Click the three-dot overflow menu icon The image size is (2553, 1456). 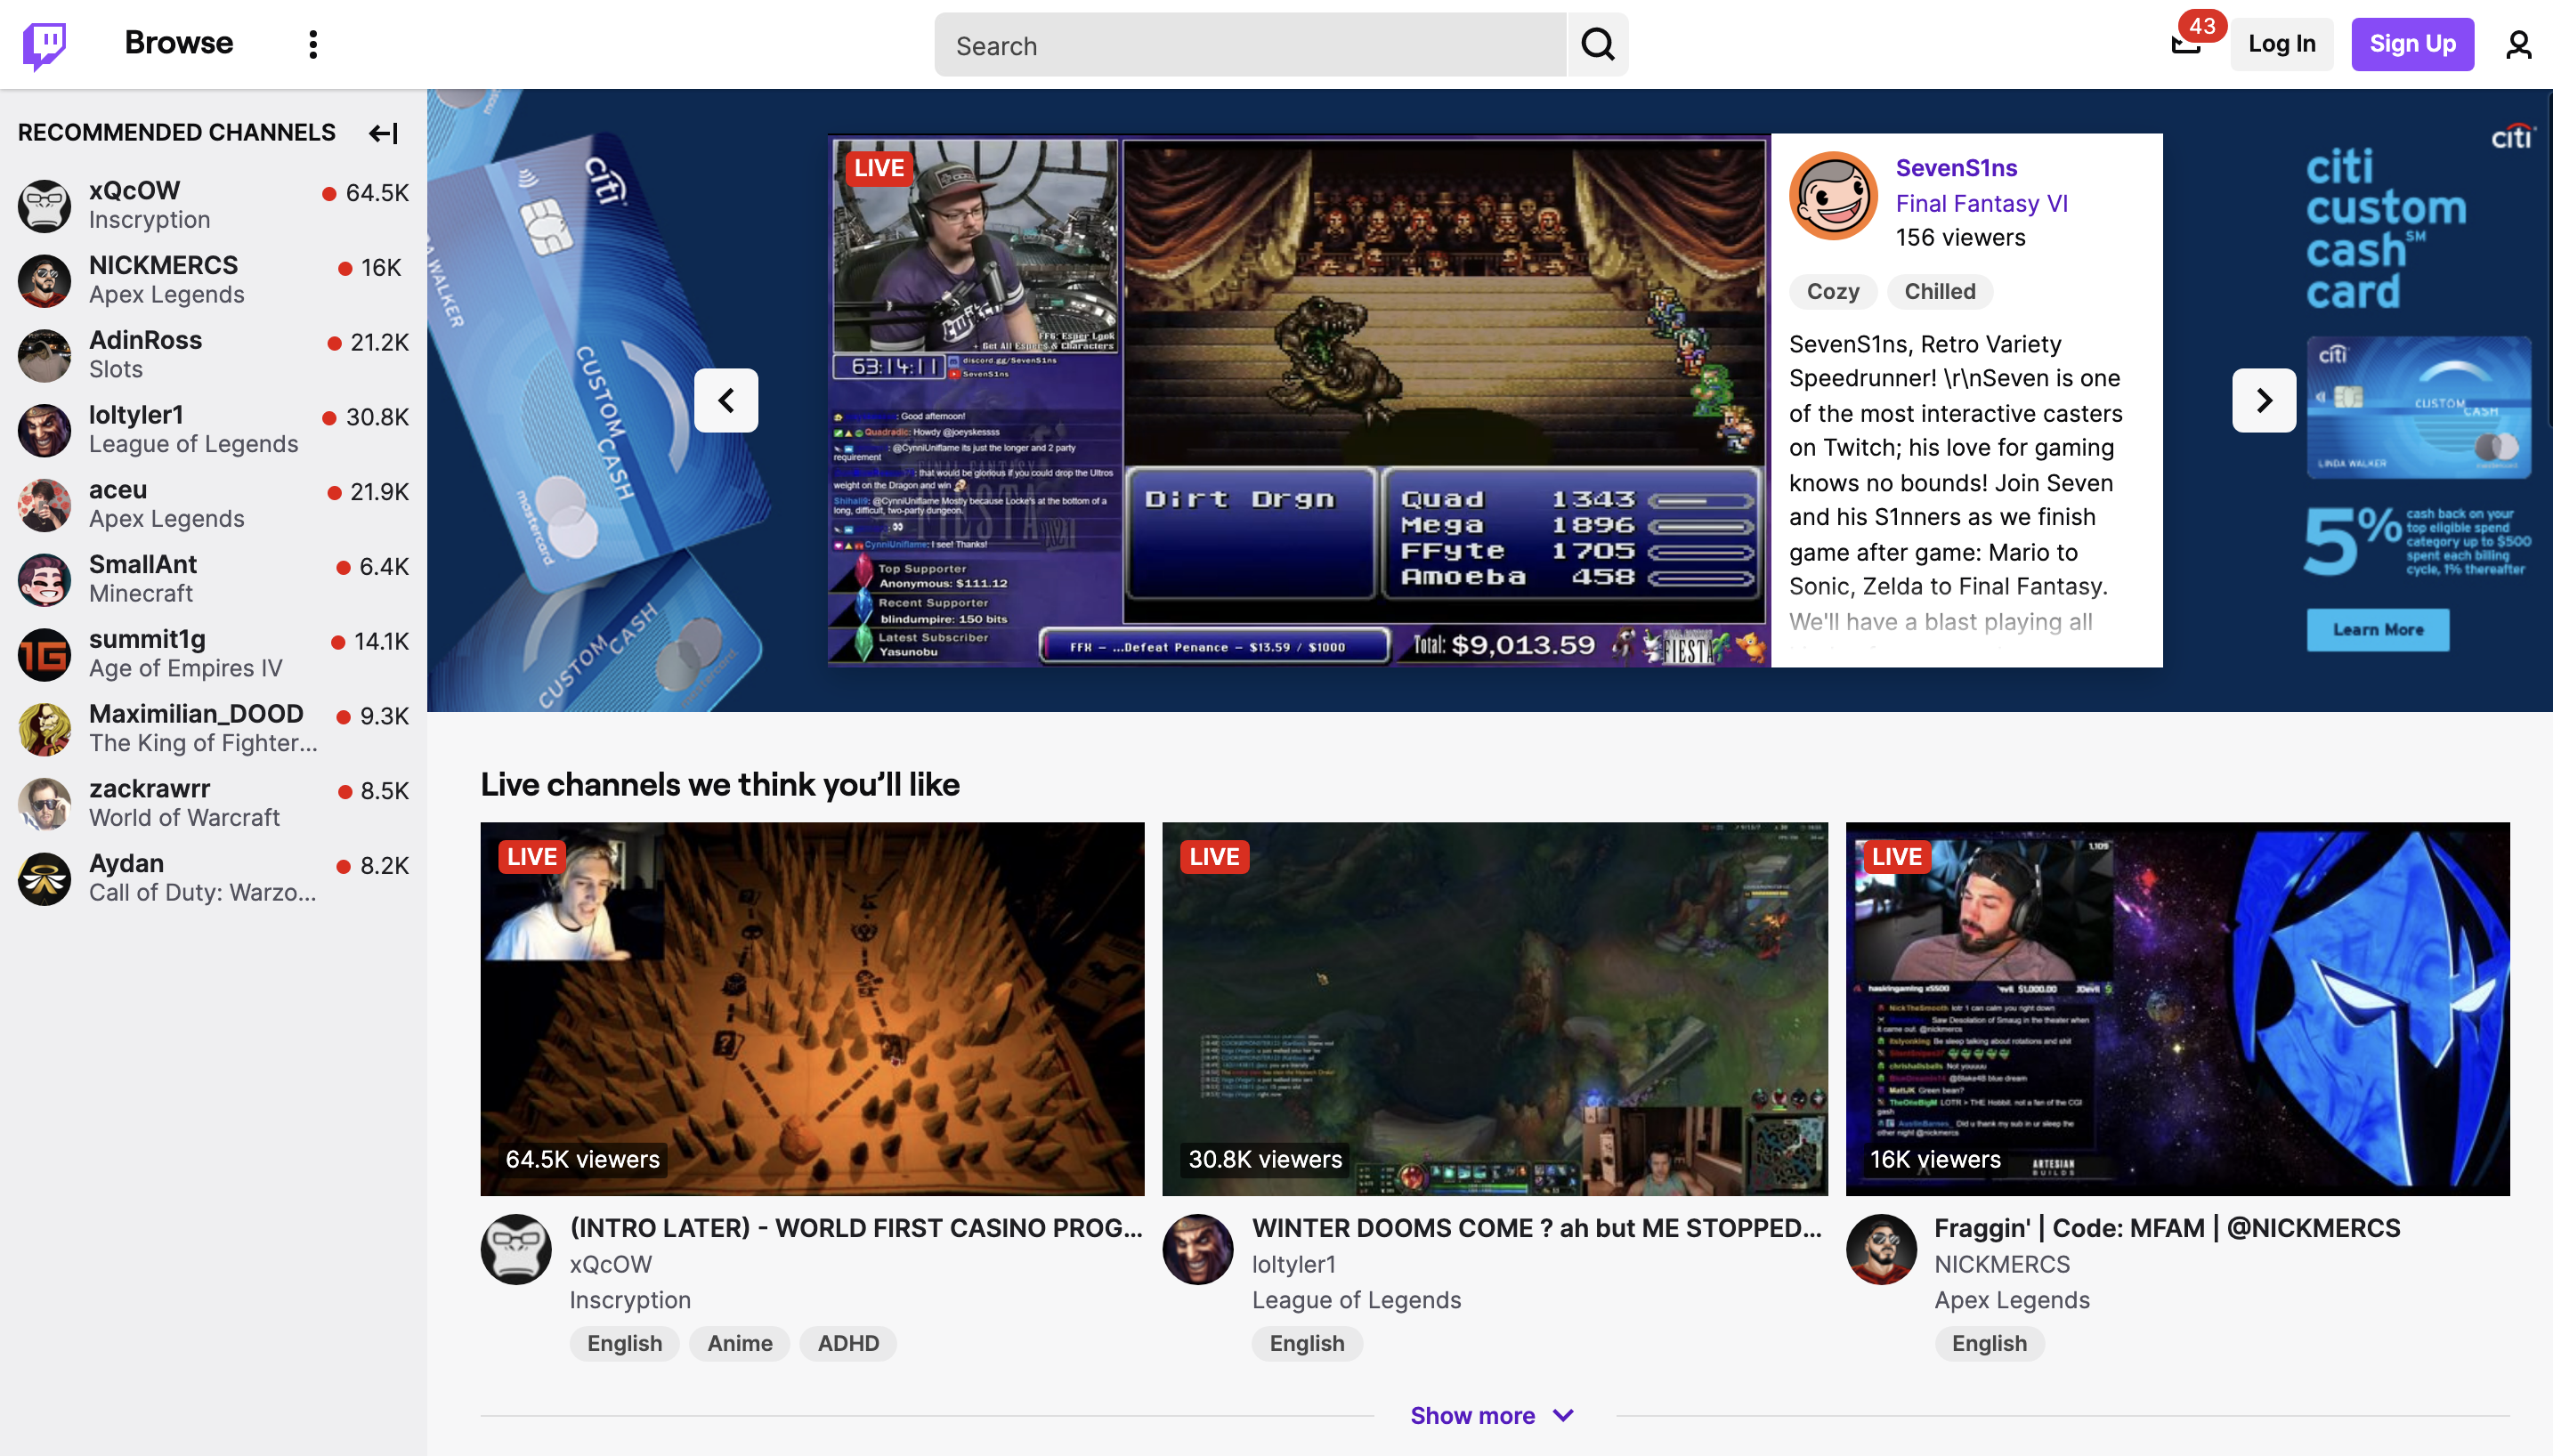click(x=314, y=44)
